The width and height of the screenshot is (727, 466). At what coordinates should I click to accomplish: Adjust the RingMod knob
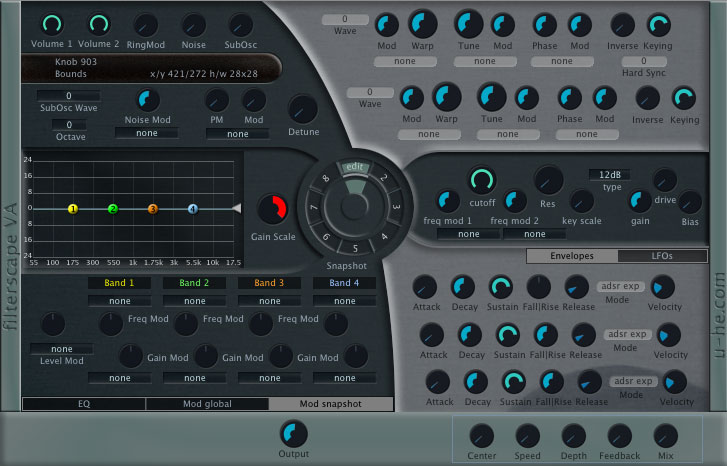pos(146,26)
